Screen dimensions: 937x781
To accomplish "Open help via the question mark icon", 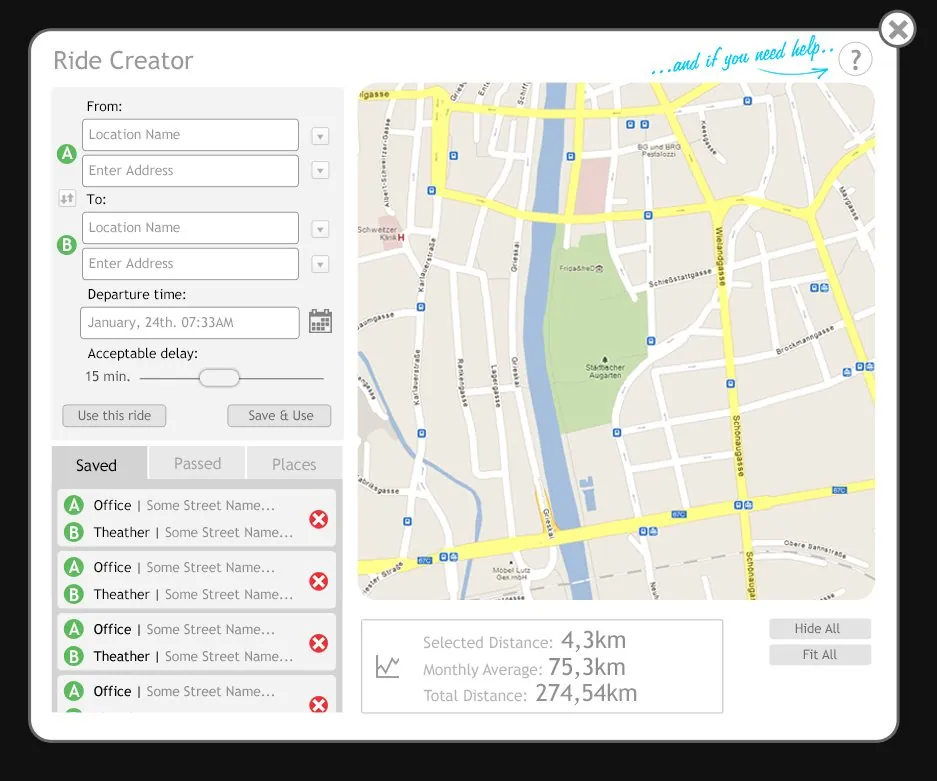I will [855, 60].
